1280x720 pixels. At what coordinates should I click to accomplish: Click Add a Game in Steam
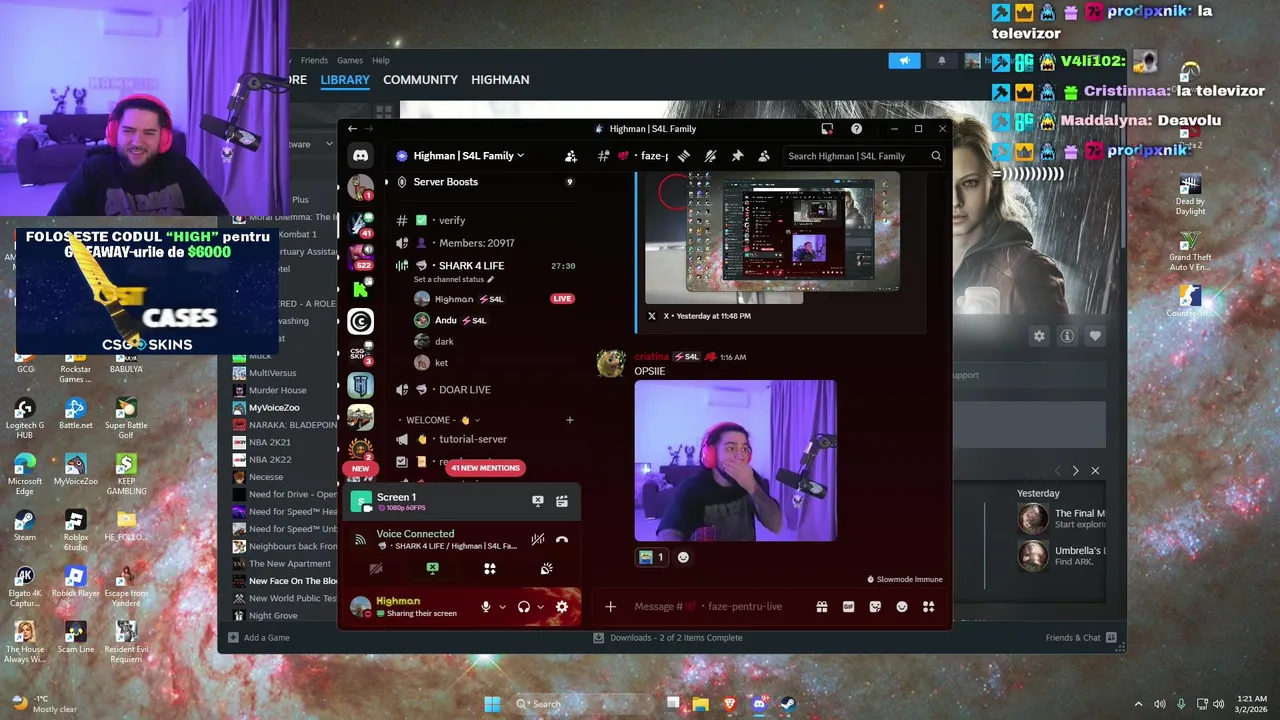(x=259, y=638)
